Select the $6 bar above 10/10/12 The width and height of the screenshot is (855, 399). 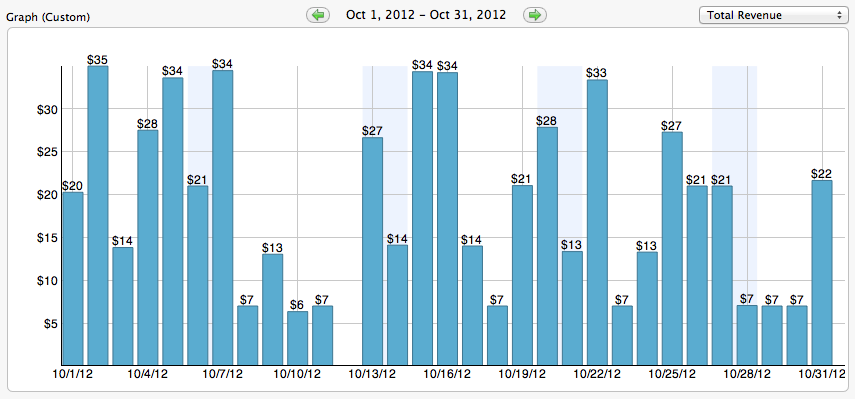(297, 338)
